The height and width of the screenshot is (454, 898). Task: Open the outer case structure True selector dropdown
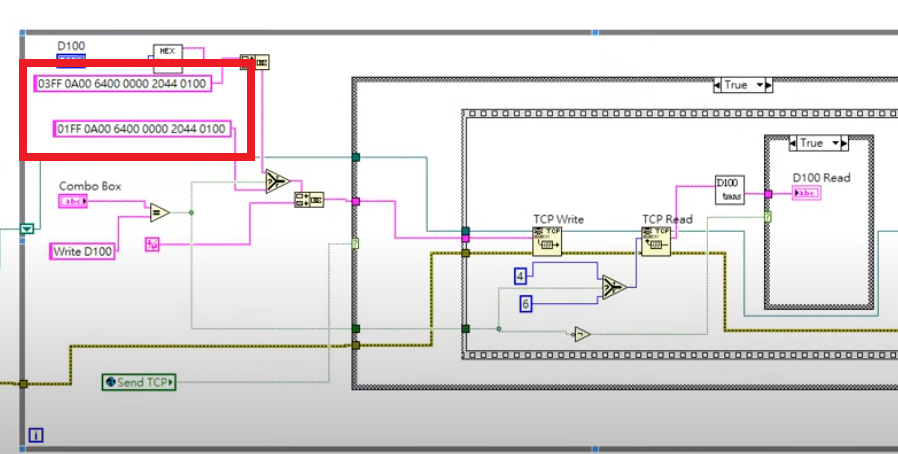click(x=761, y=85)
